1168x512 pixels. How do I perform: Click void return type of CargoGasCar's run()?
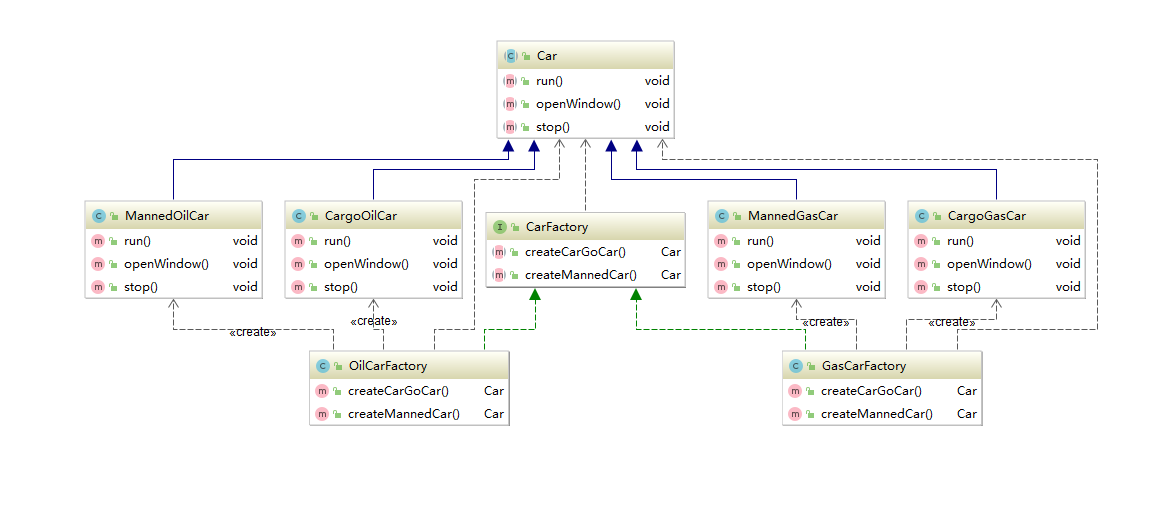click(x=1067, y=241)
